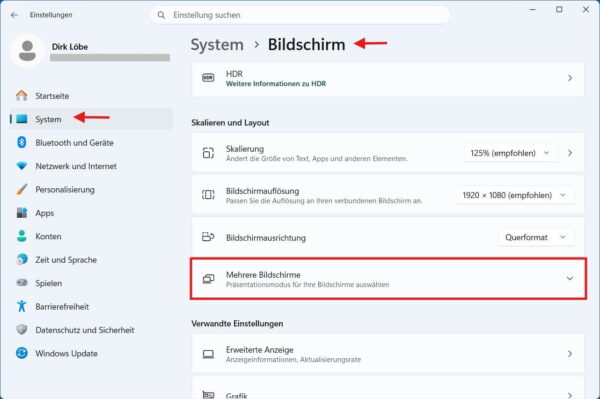Maximize the Einstellungen window
The image size is (600, 399).
point(559,10)
